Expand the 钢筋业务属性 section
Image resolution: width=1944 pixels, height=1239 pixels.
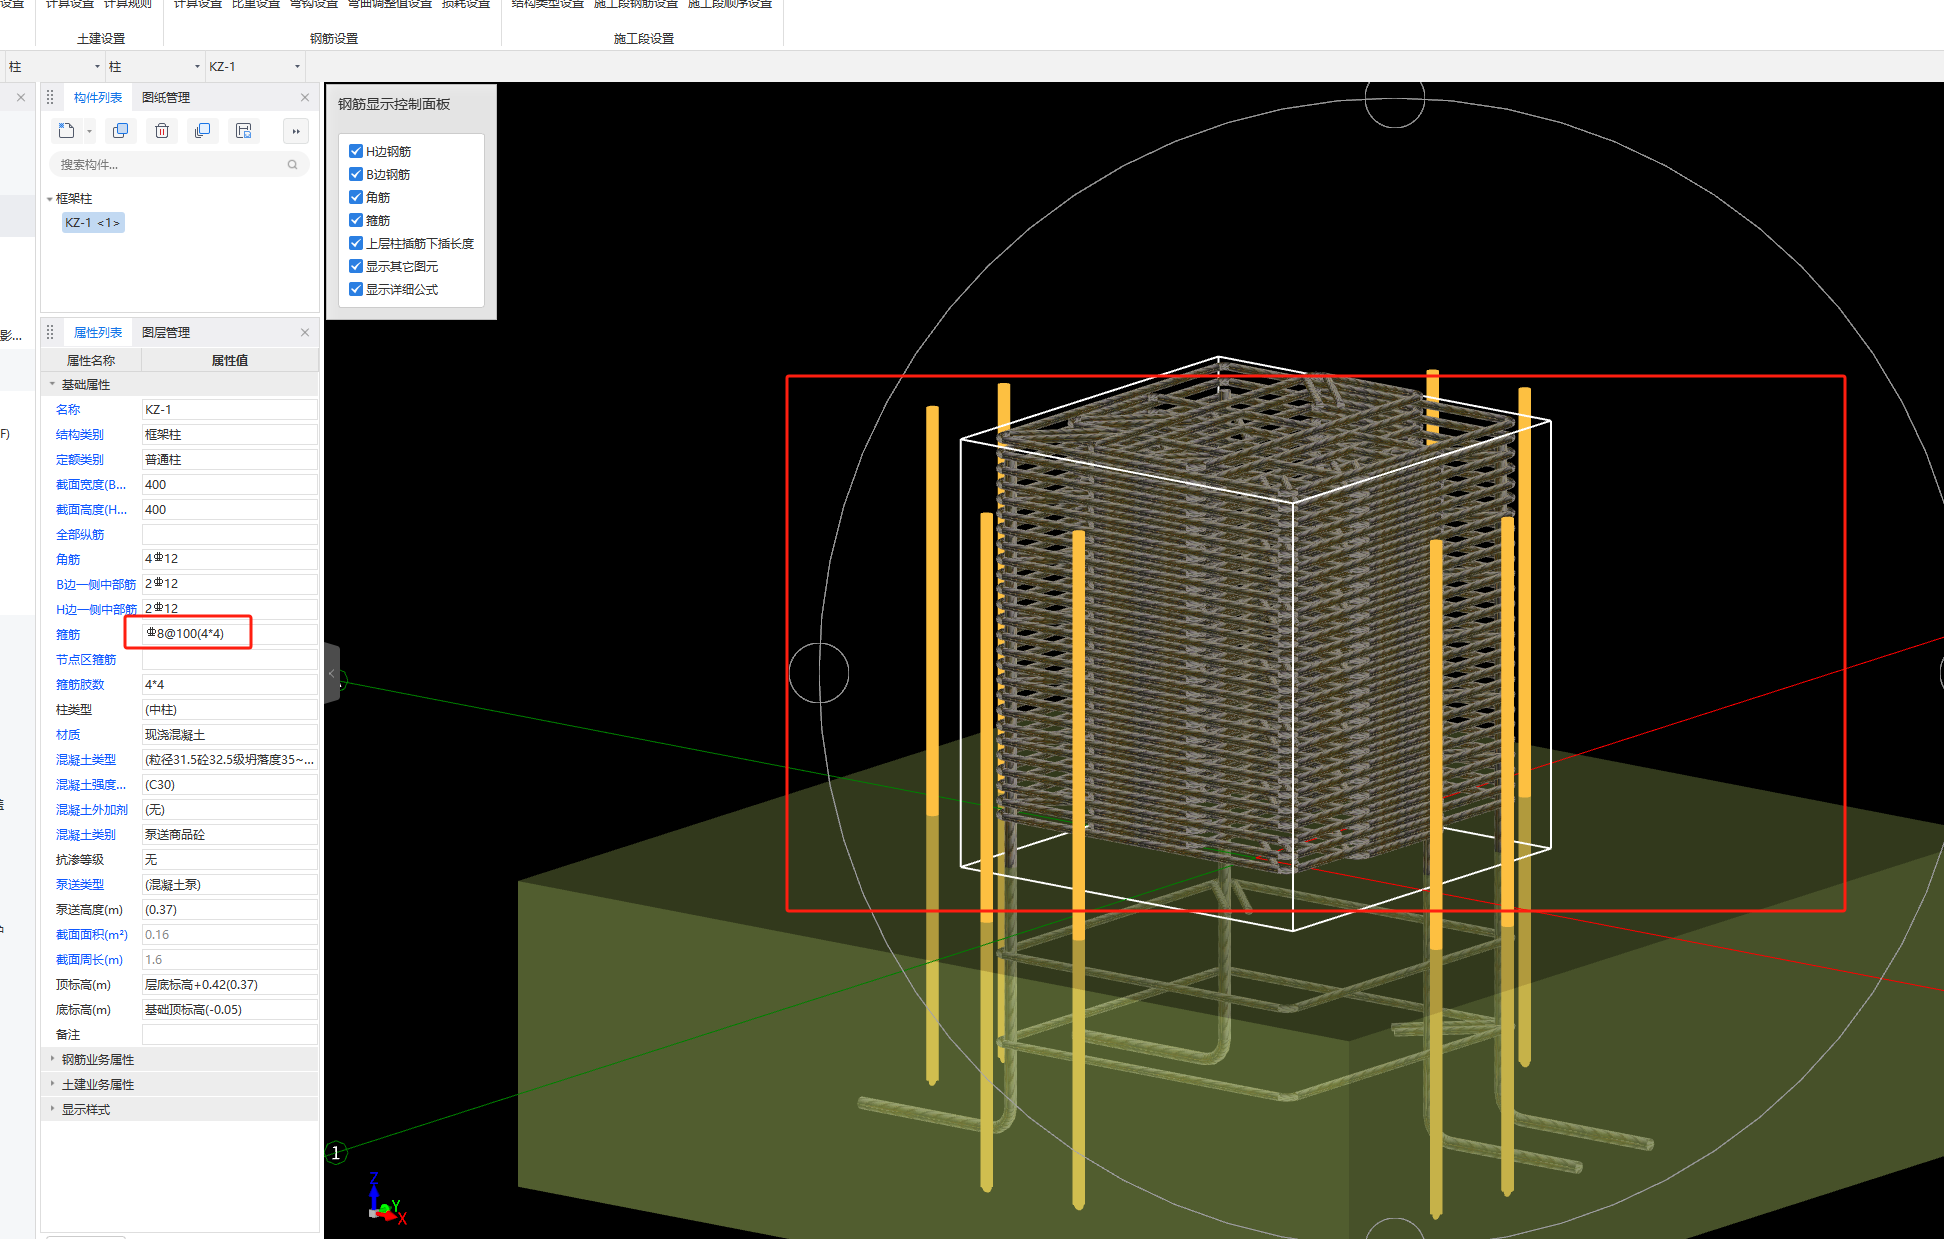(52, 1058)
